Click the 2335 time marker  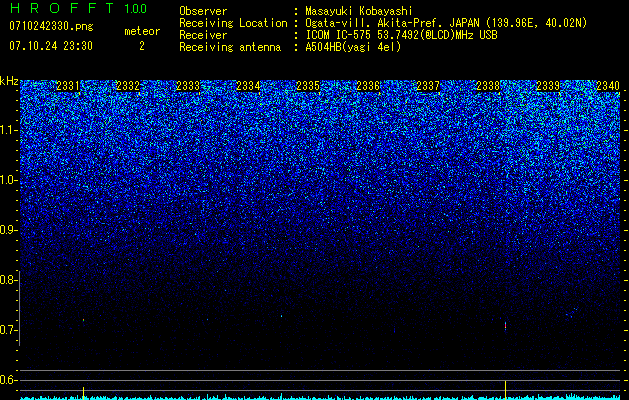click(308, 86)
